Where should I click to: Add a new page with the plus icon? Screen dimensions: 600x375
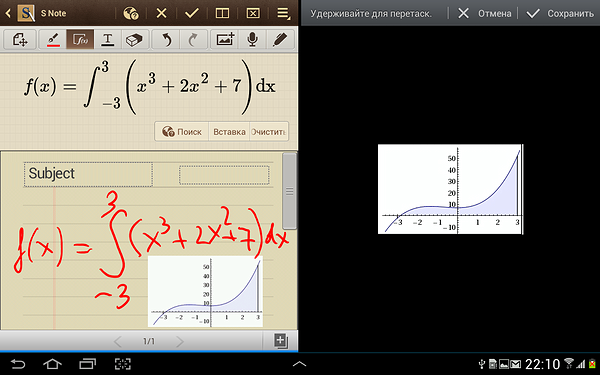click(280, 341)
